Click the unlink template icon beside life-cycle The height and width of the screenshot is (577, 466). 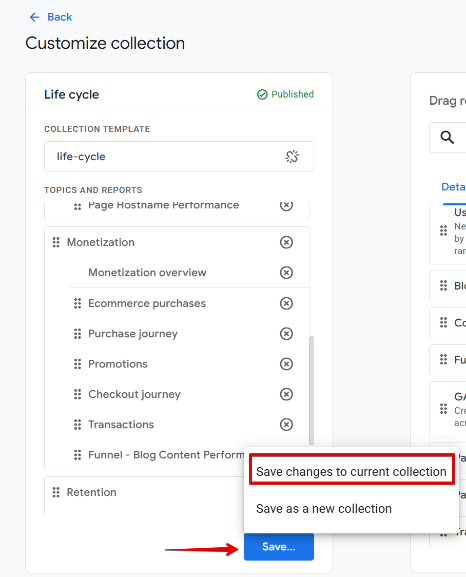[292, 156]
